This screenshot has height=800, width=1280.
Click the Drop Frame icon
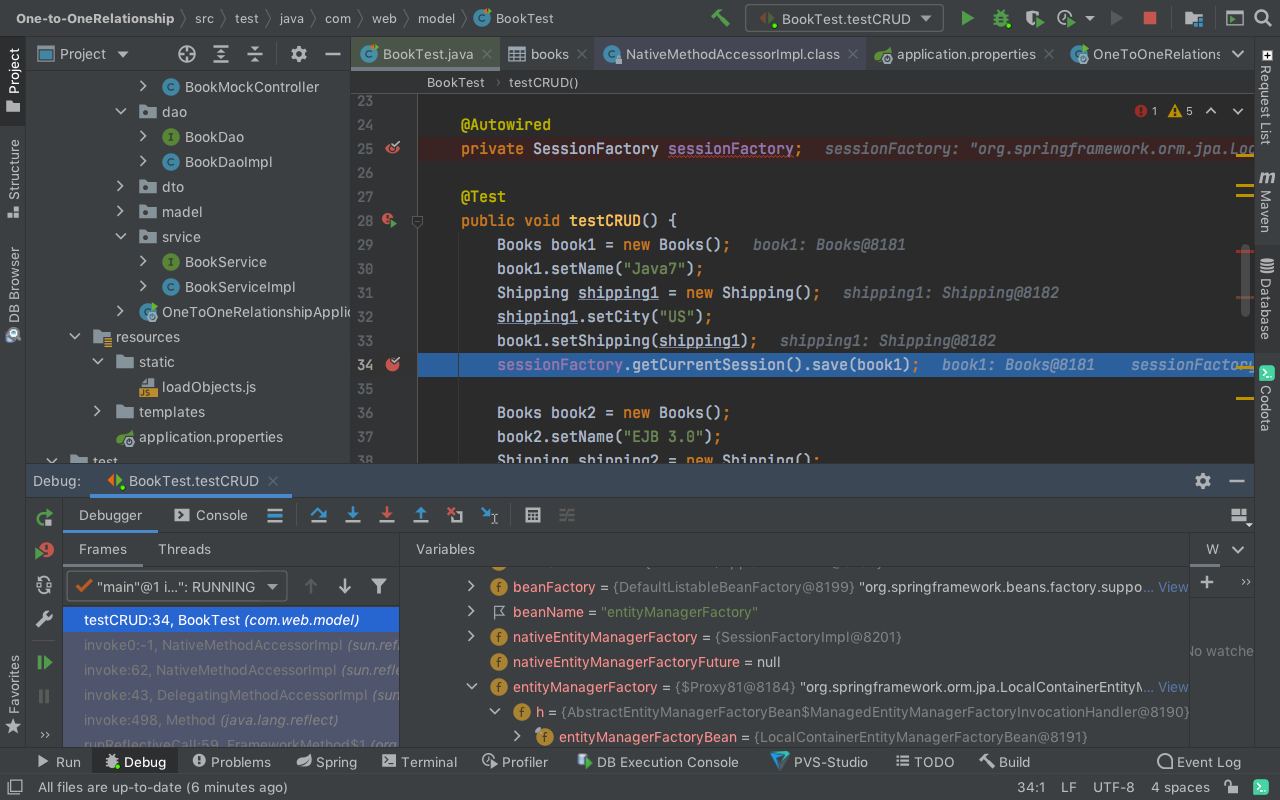pyautogui.click(x=454, y=515)
